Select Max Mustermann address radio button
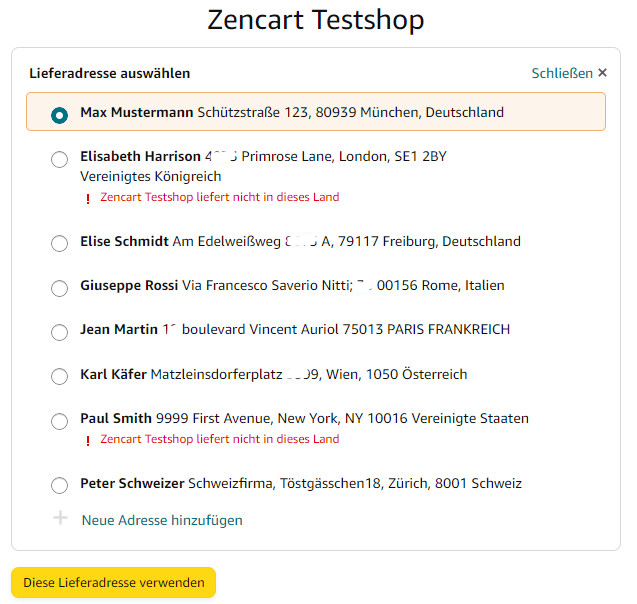The height and width of the screenshot is (604, 637). tap(59, 115)
